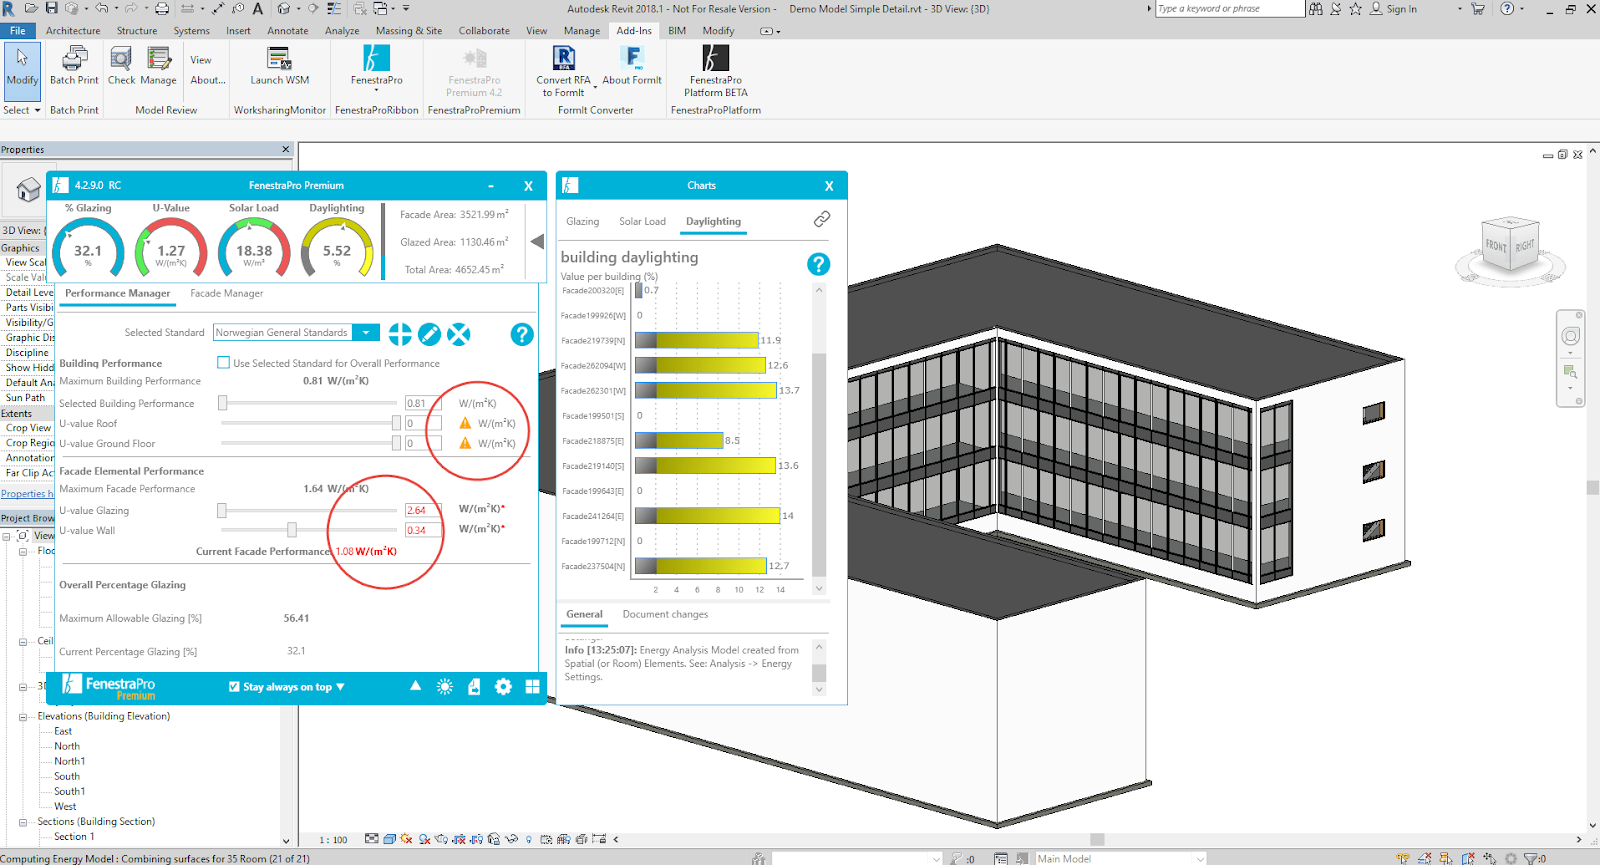
Task: Open the Revit Help dropdown arrow
Action: (x=1522, y=9)
